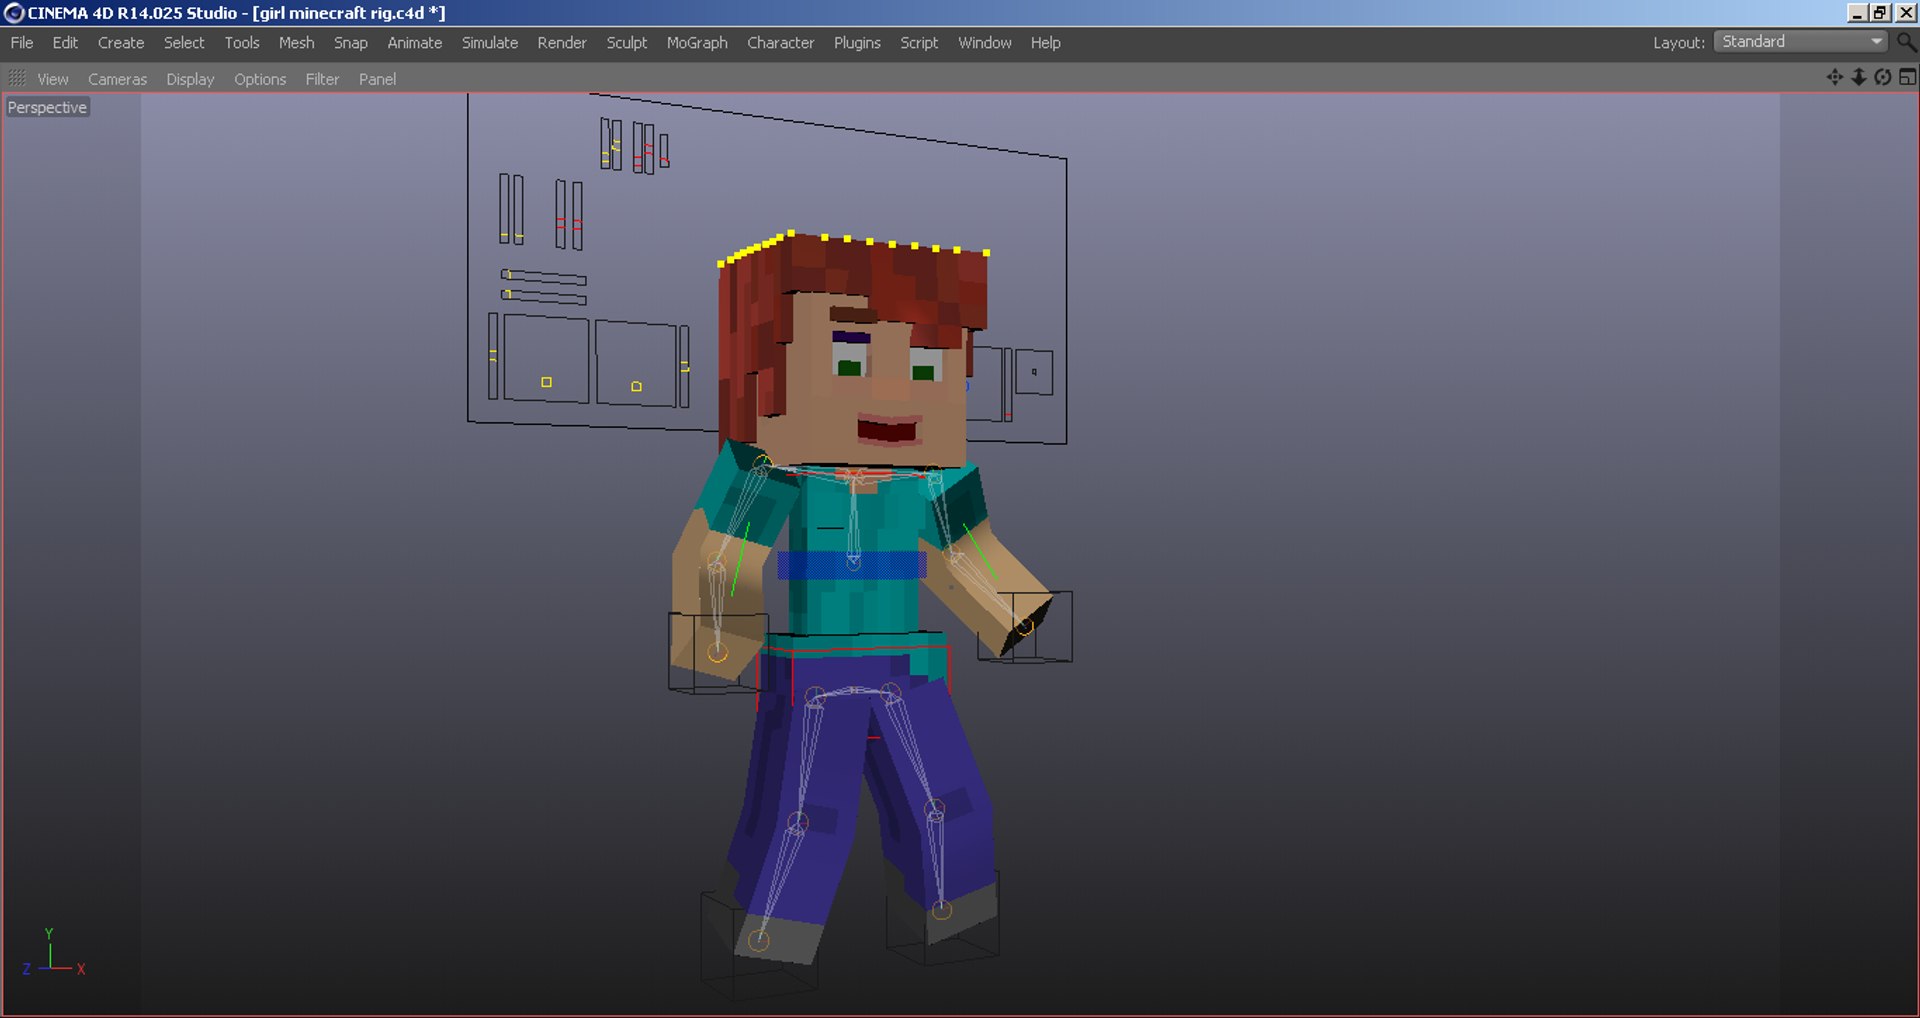Select the blue waist controller band
The image size is (1920, 1018).
pos(852,565)
